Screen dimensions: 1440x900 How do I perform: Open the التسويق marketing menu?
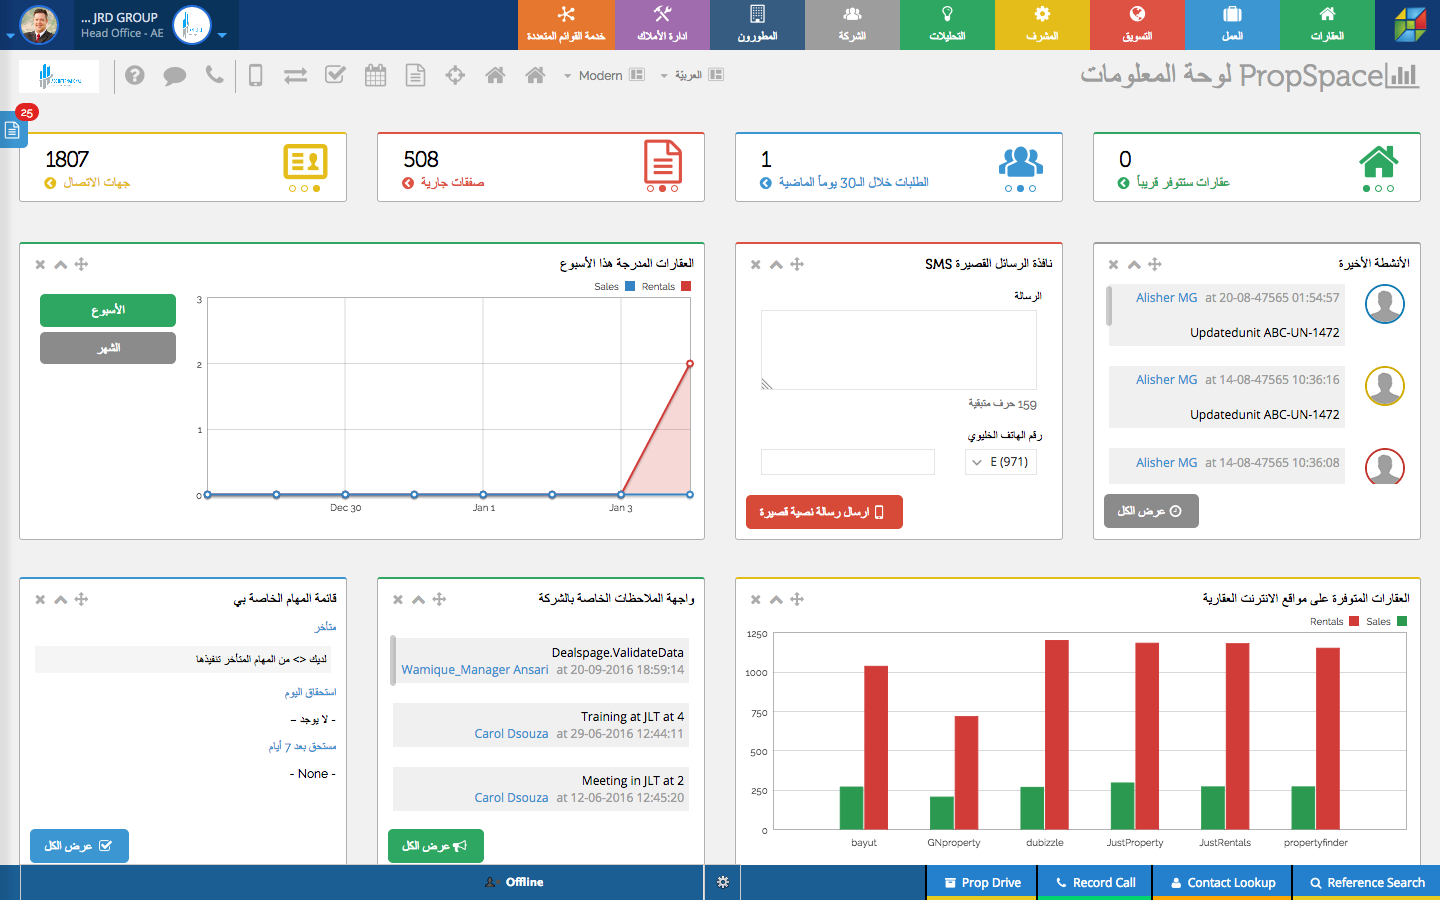point(1137,25)
